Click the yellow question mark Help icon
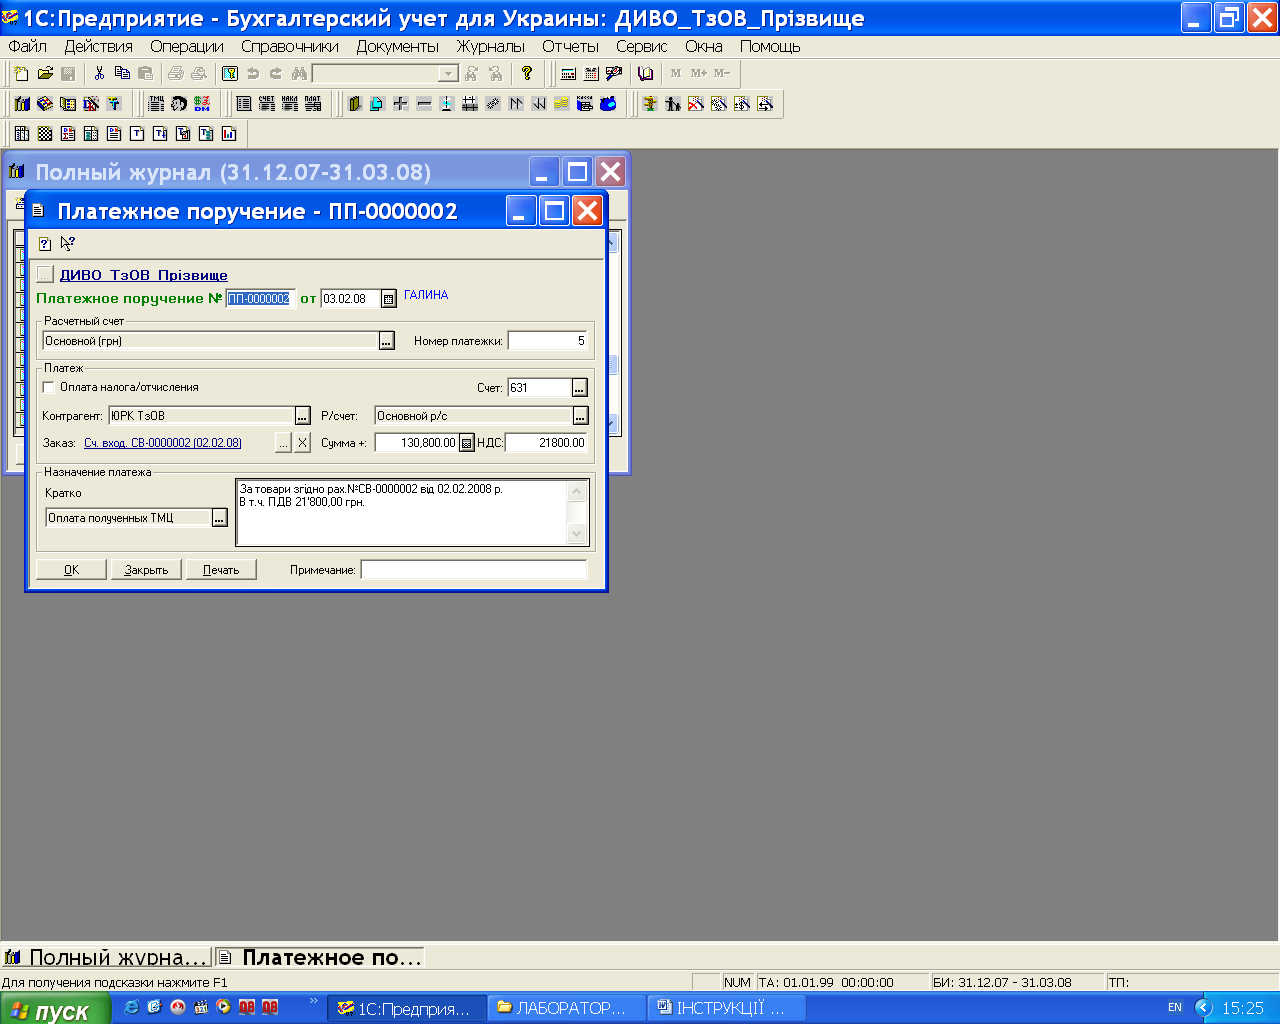Screen dimensions: 1280x1024 click(x=527, y=73)
